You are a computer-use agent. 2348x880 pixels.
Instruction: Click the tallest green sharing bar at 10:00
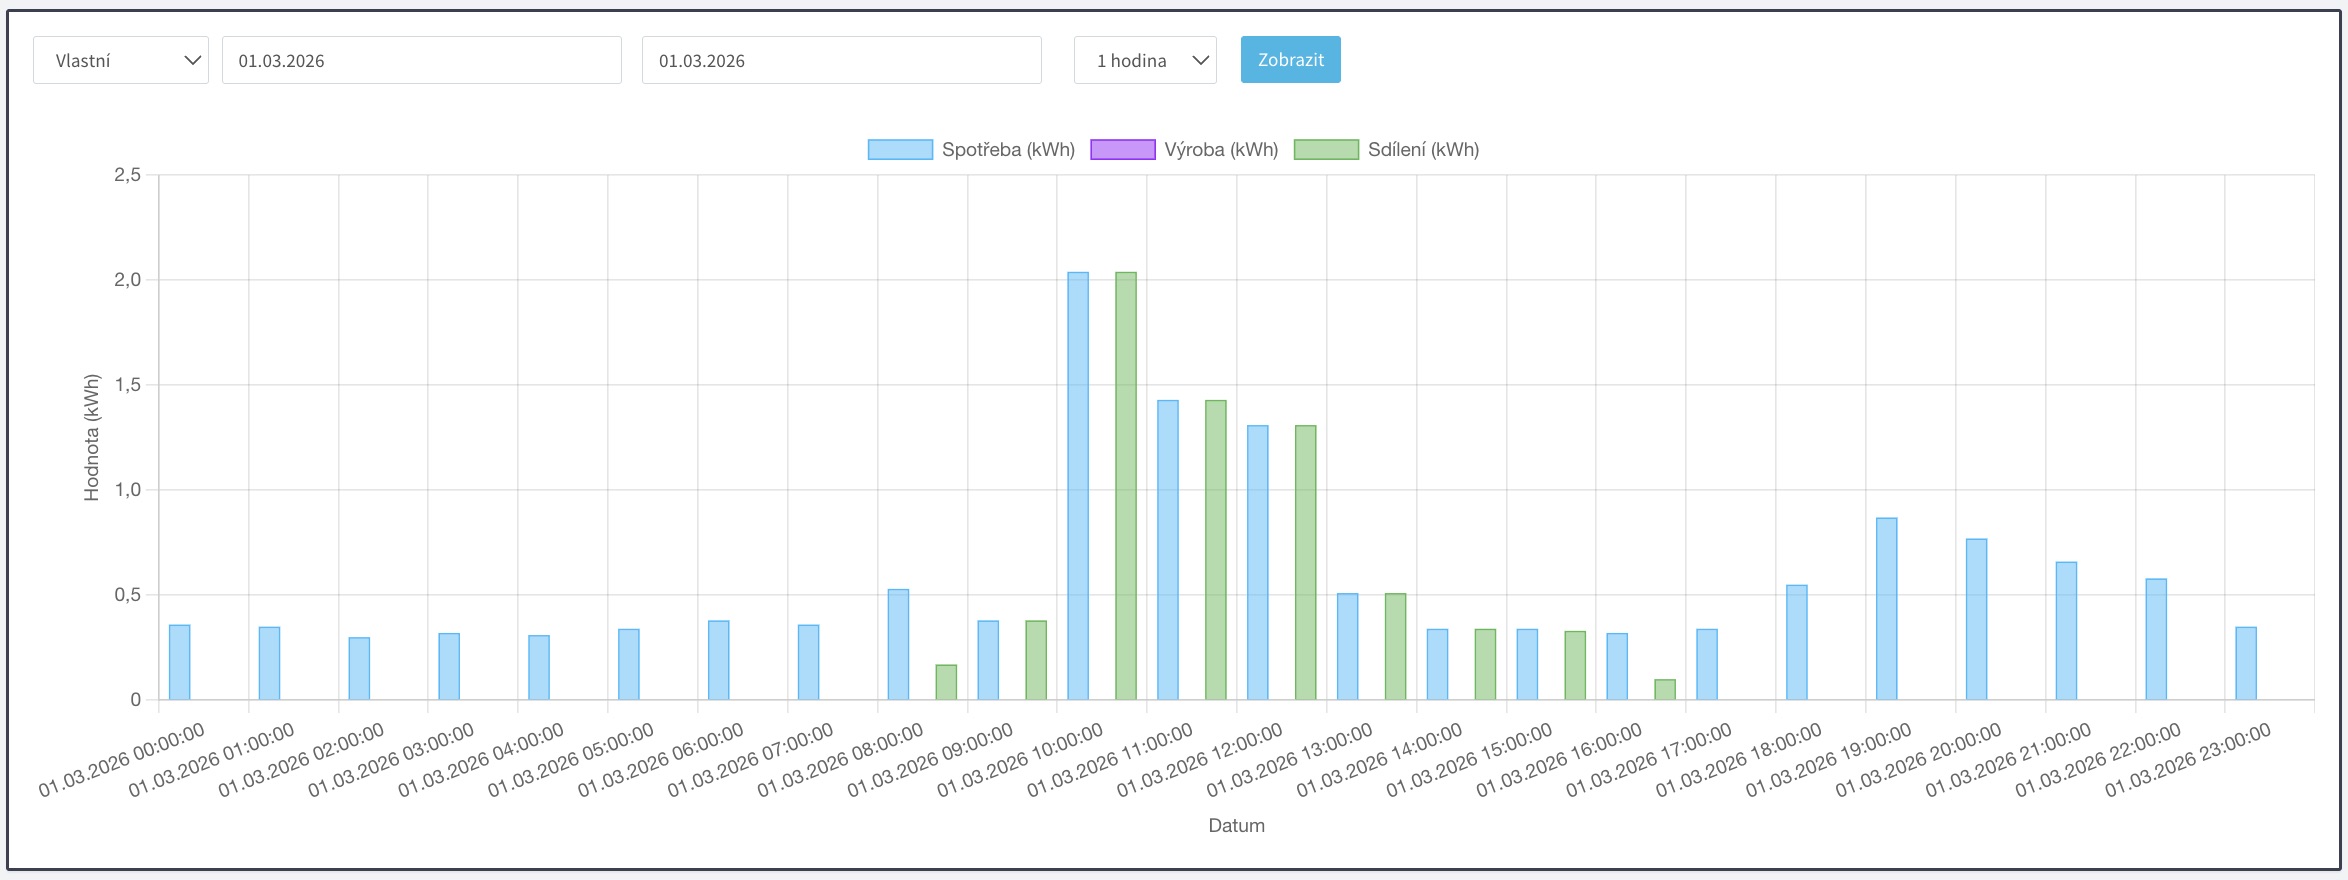[1126, 486]
